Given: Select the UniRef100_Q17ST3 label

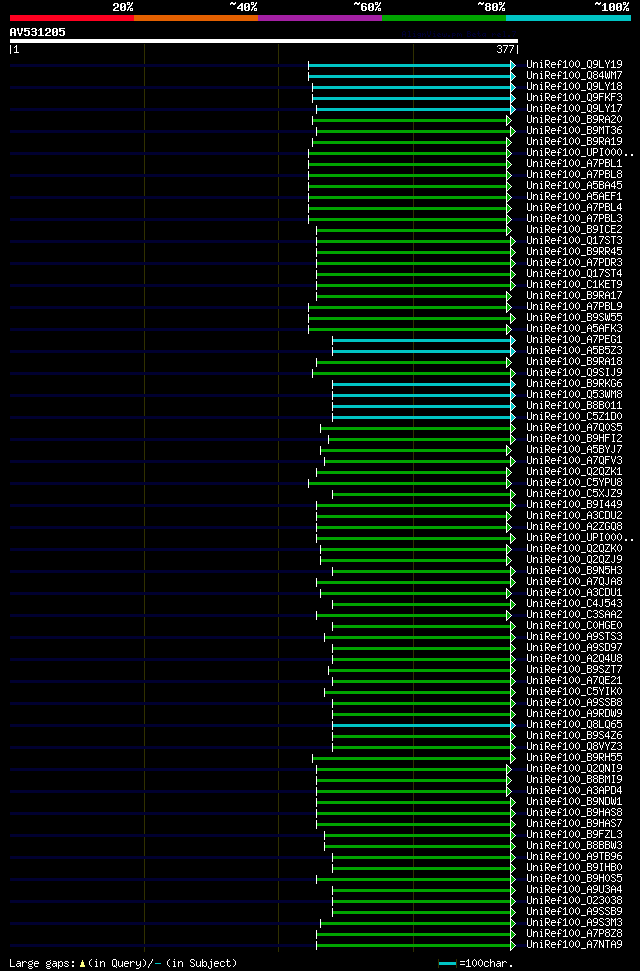Looking at the screenshot, I should pos(574,241).
